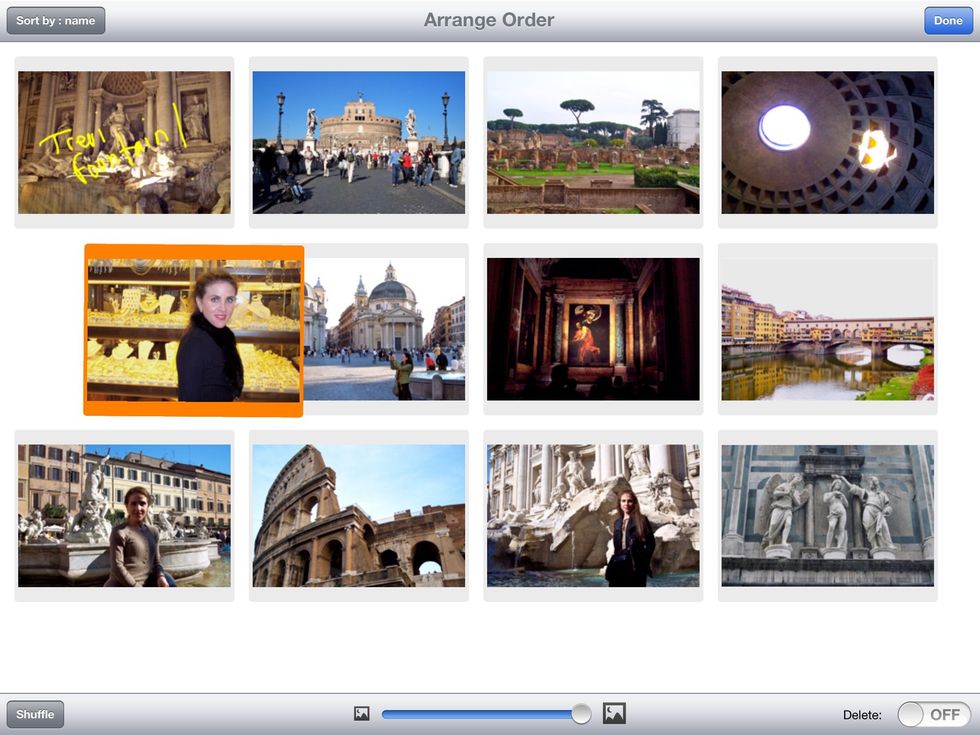
Task: Open the Sort by name options
Action: [x=55, y=20]
